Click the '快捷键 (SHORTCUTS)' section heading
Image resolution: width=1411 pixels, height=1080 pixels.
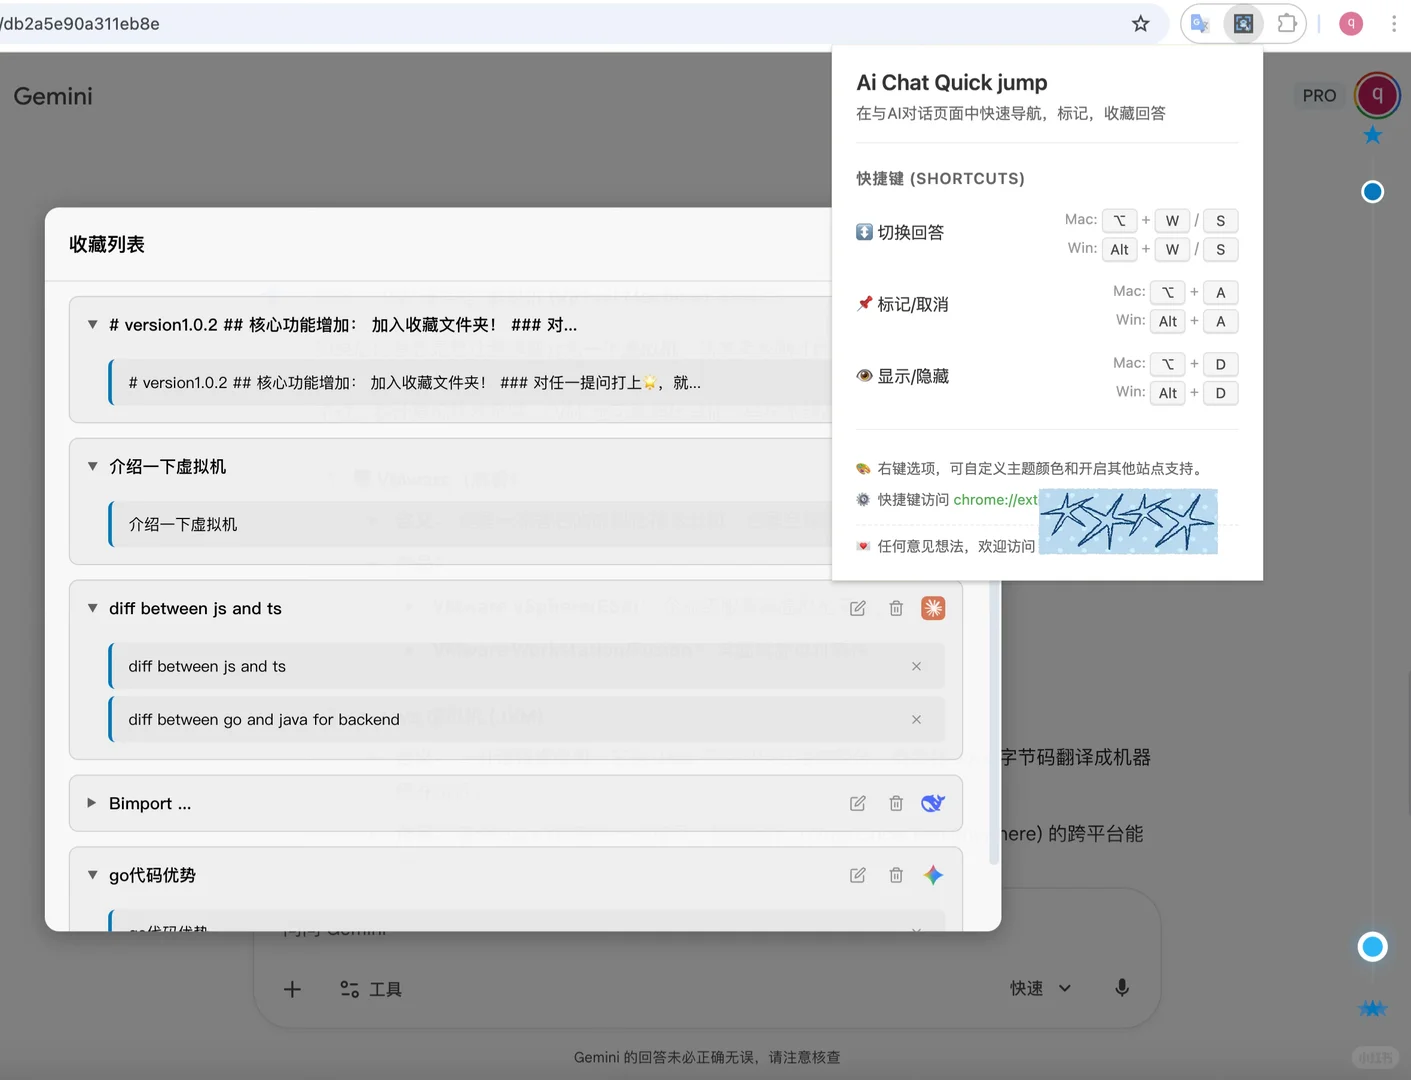coord(940,178)
